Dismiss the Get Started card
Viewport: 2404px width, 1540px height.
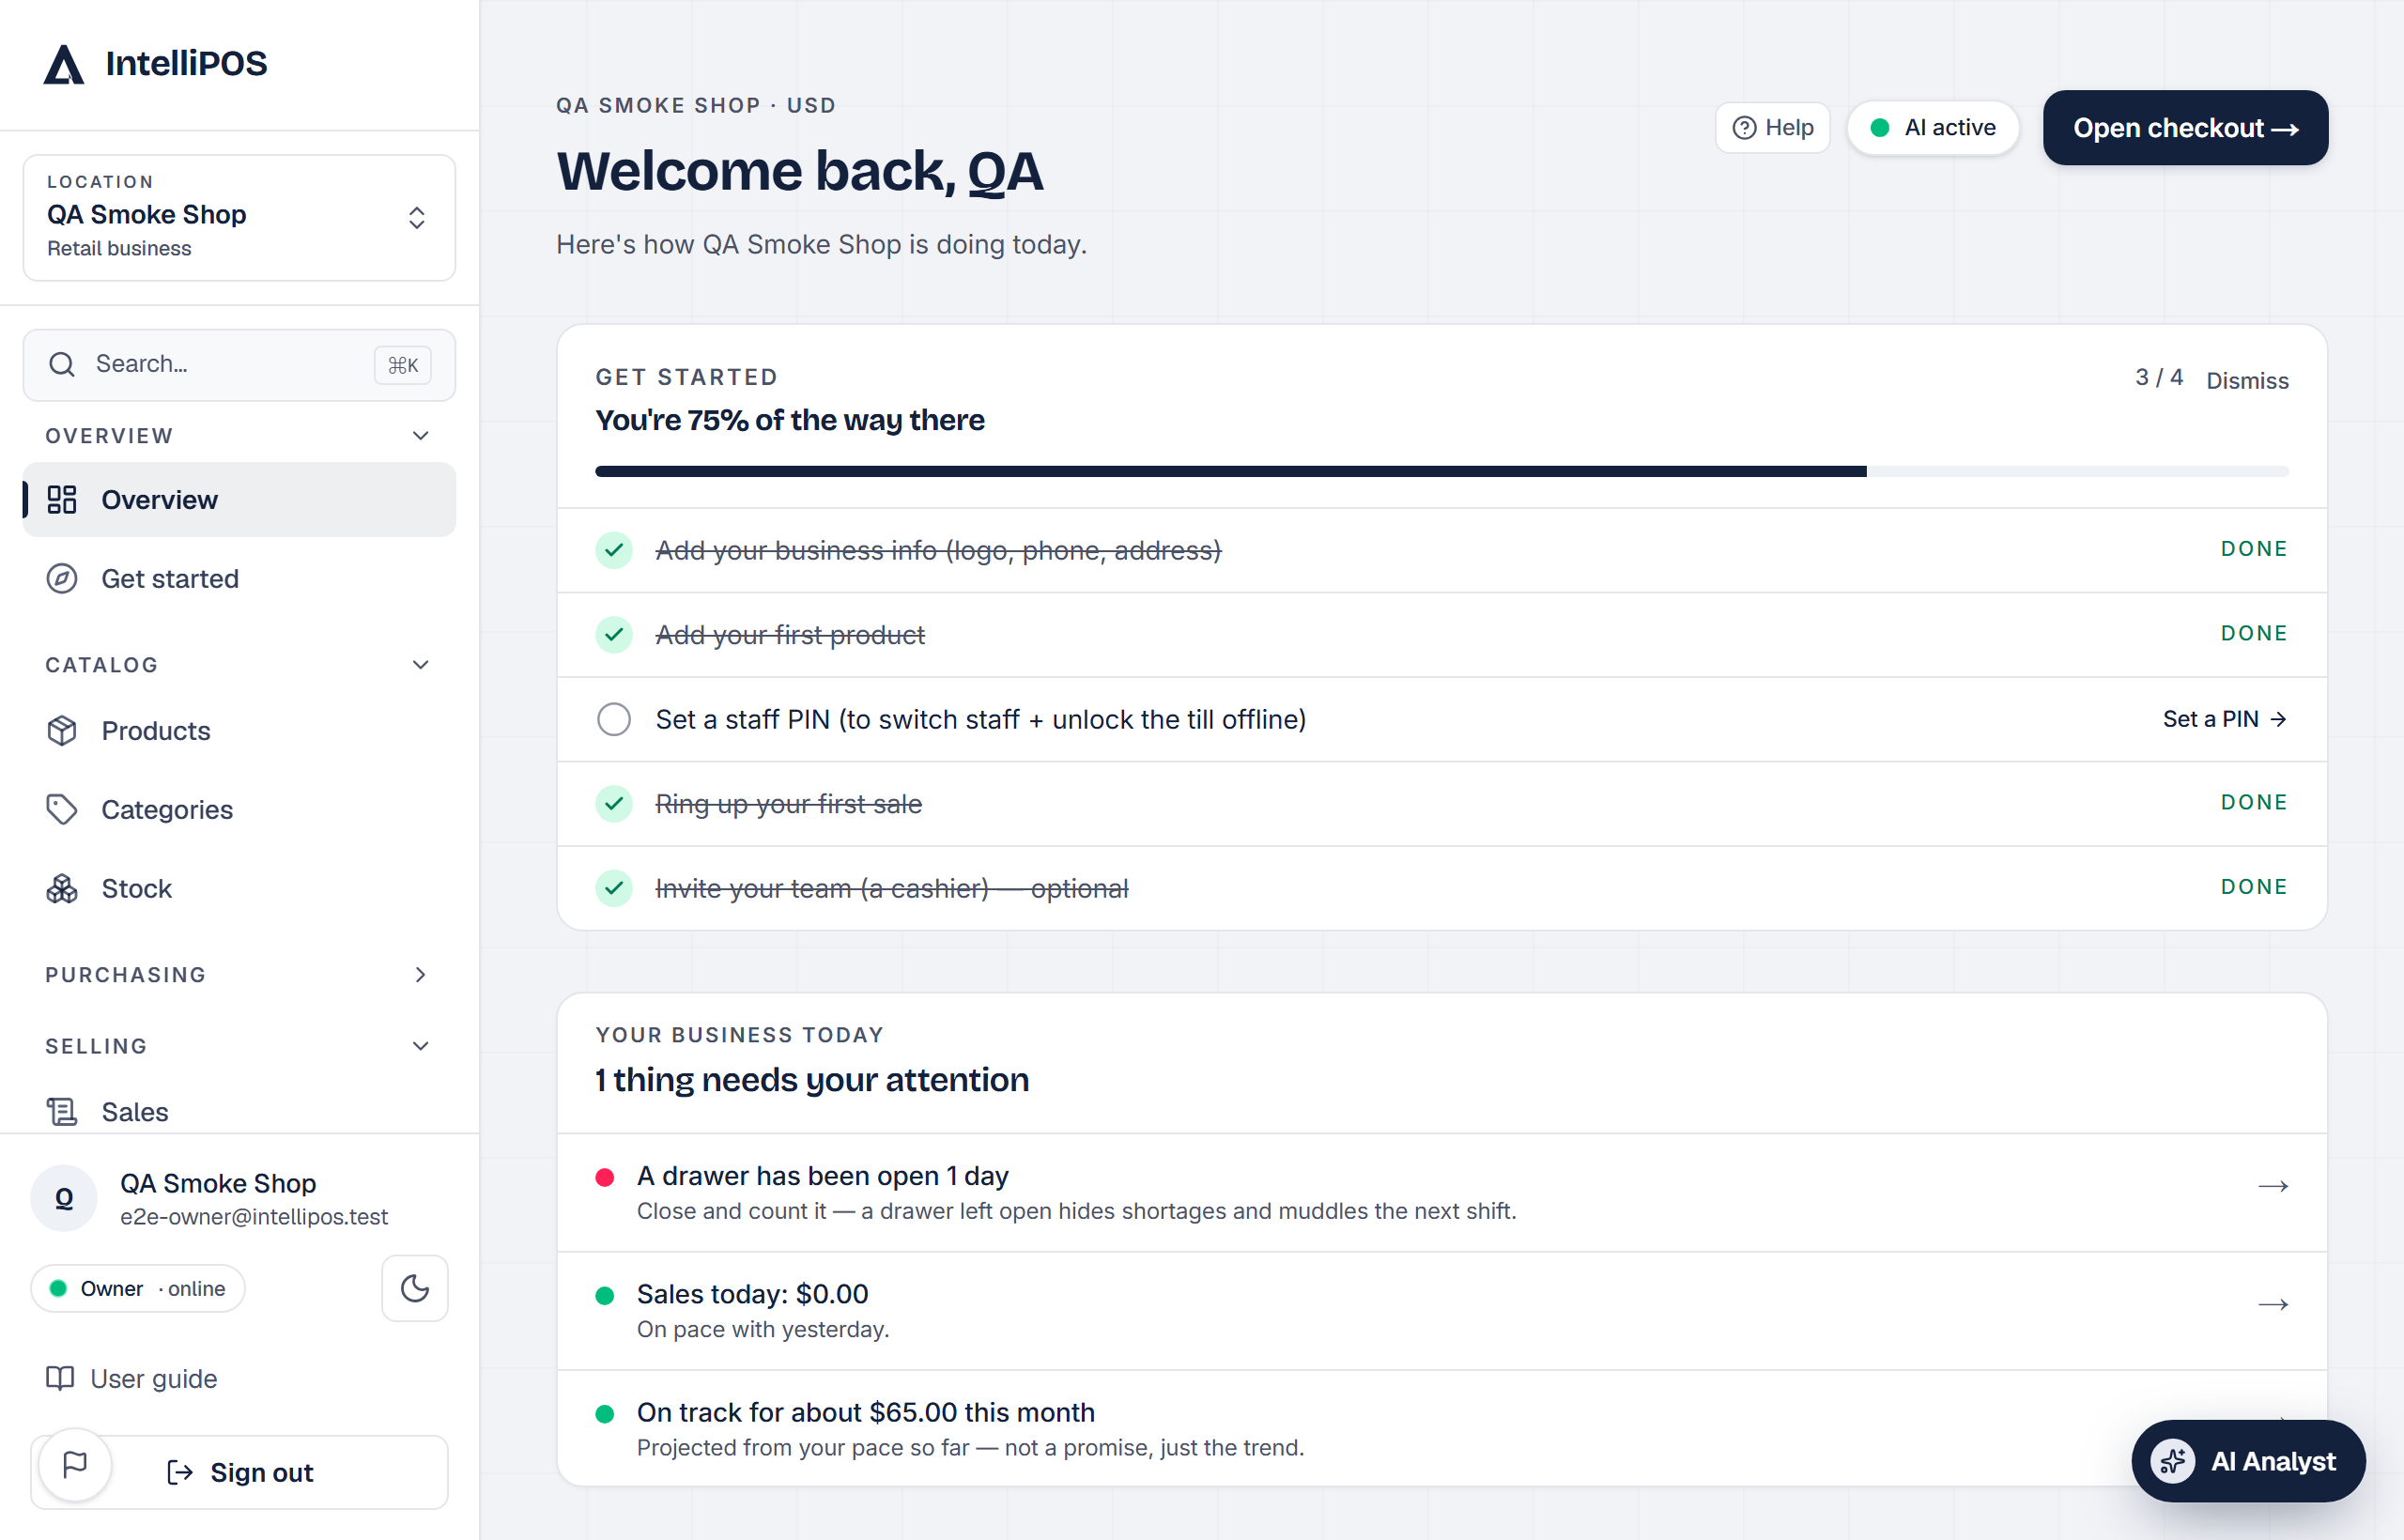(2247, 381)
